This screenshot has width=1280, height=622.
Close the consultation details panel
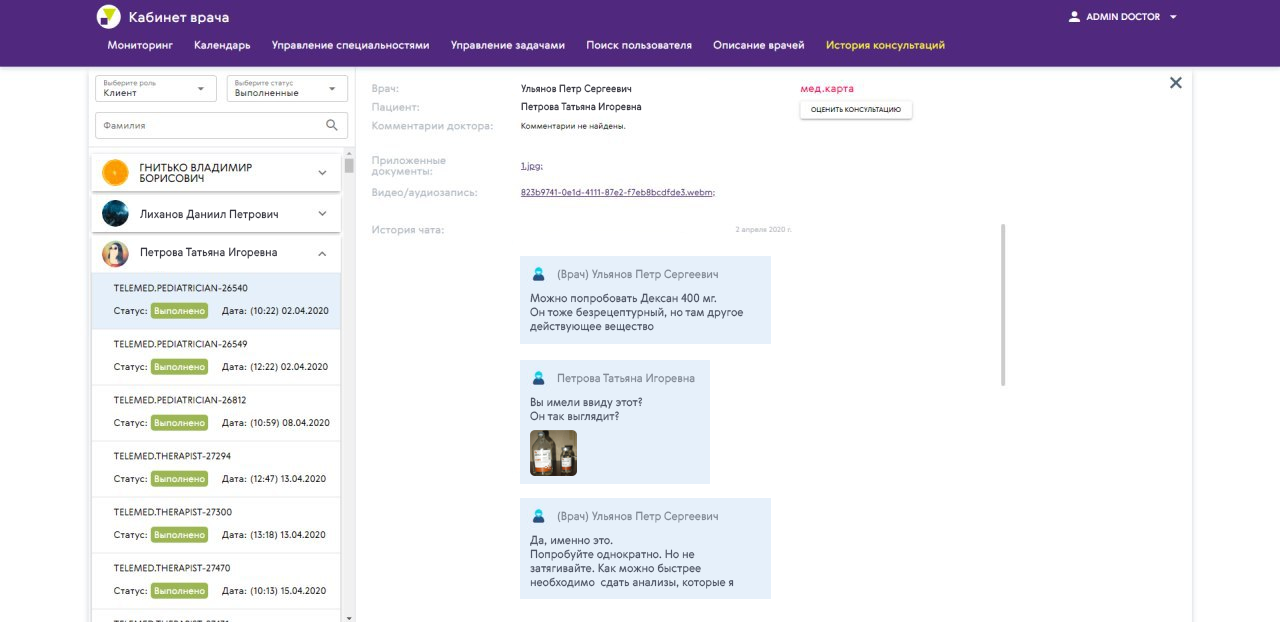coord(1176,83)
